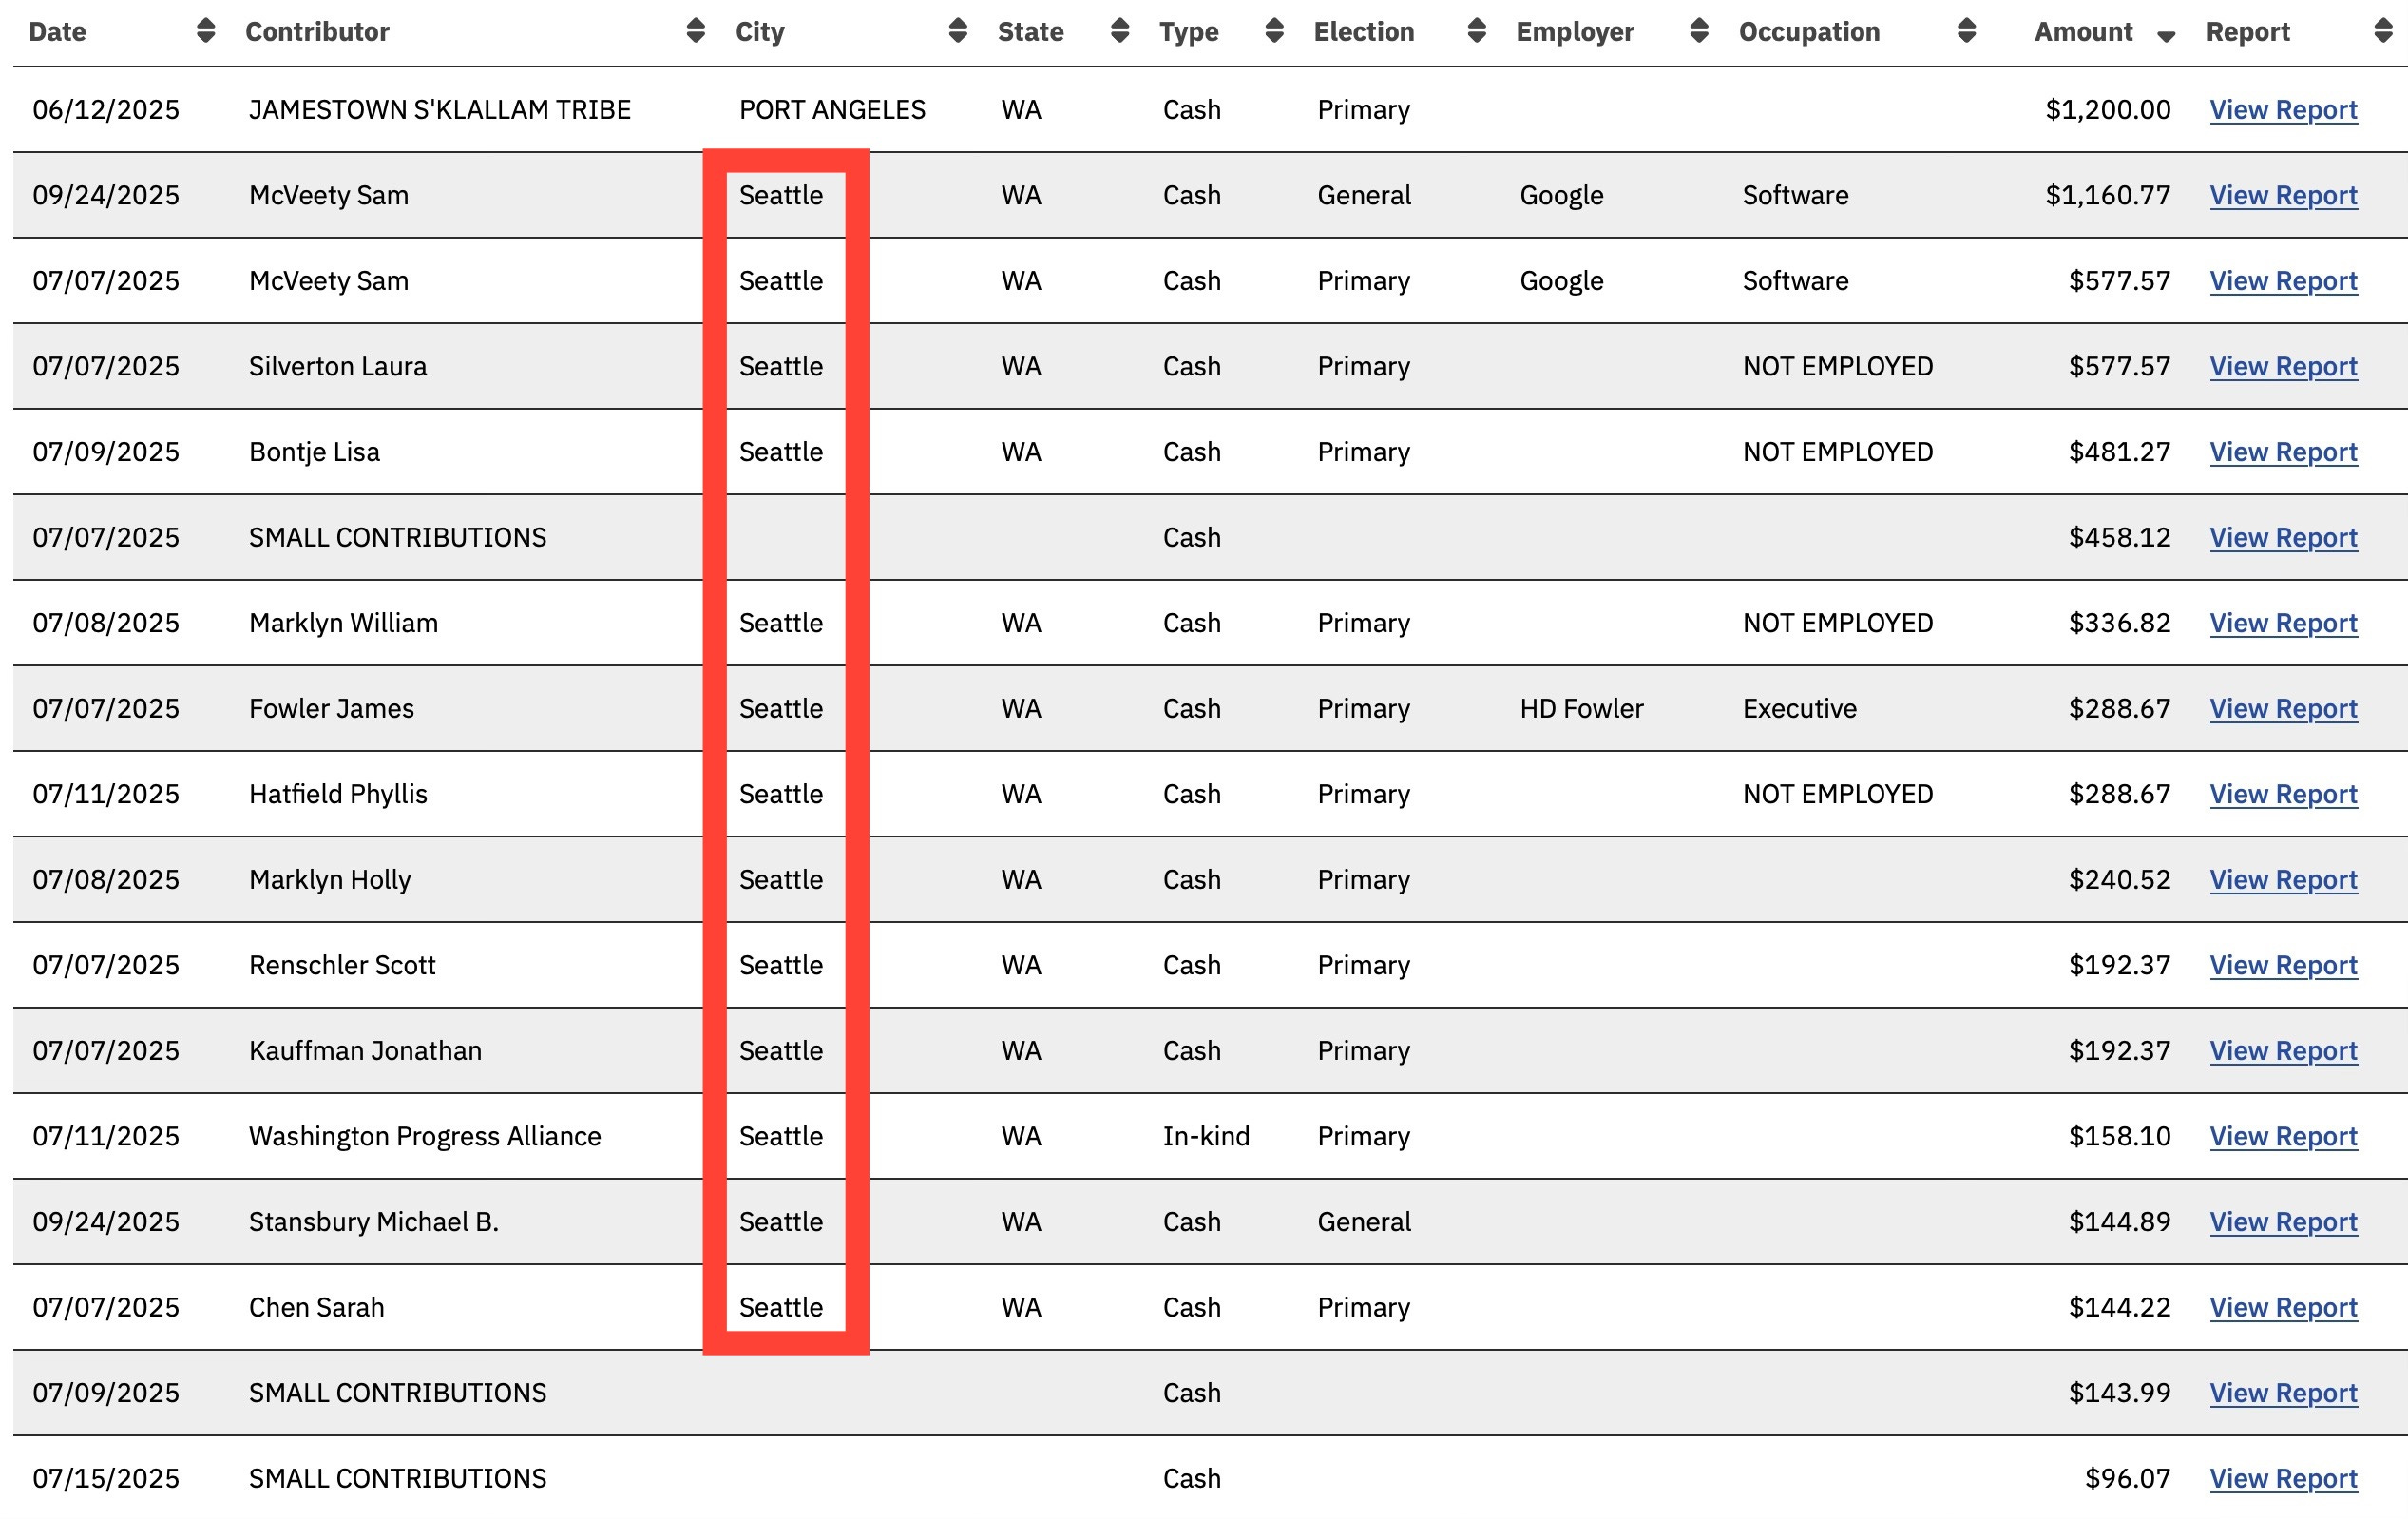
Task: Click the Date column sort arrows icon
Action: 206,31
